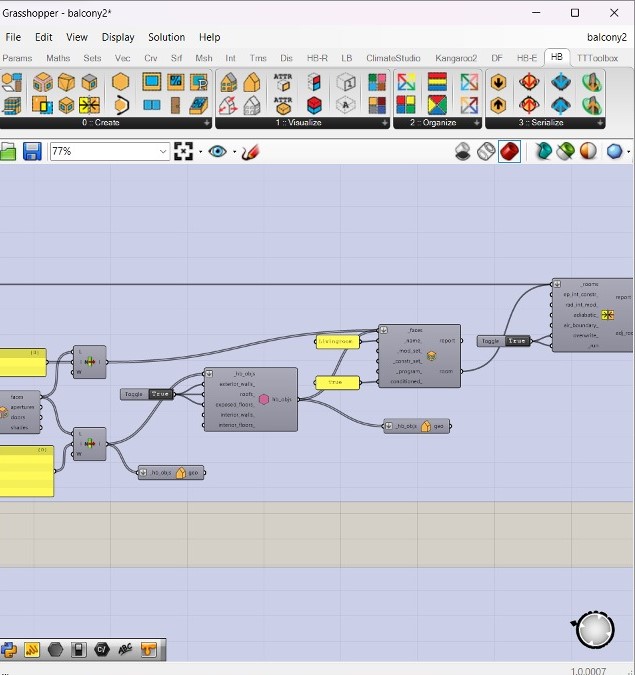This screenshot has width=635, height=675.
Task: Click the orange T icon in bottom toolbar
Action: tap(148, 649)
